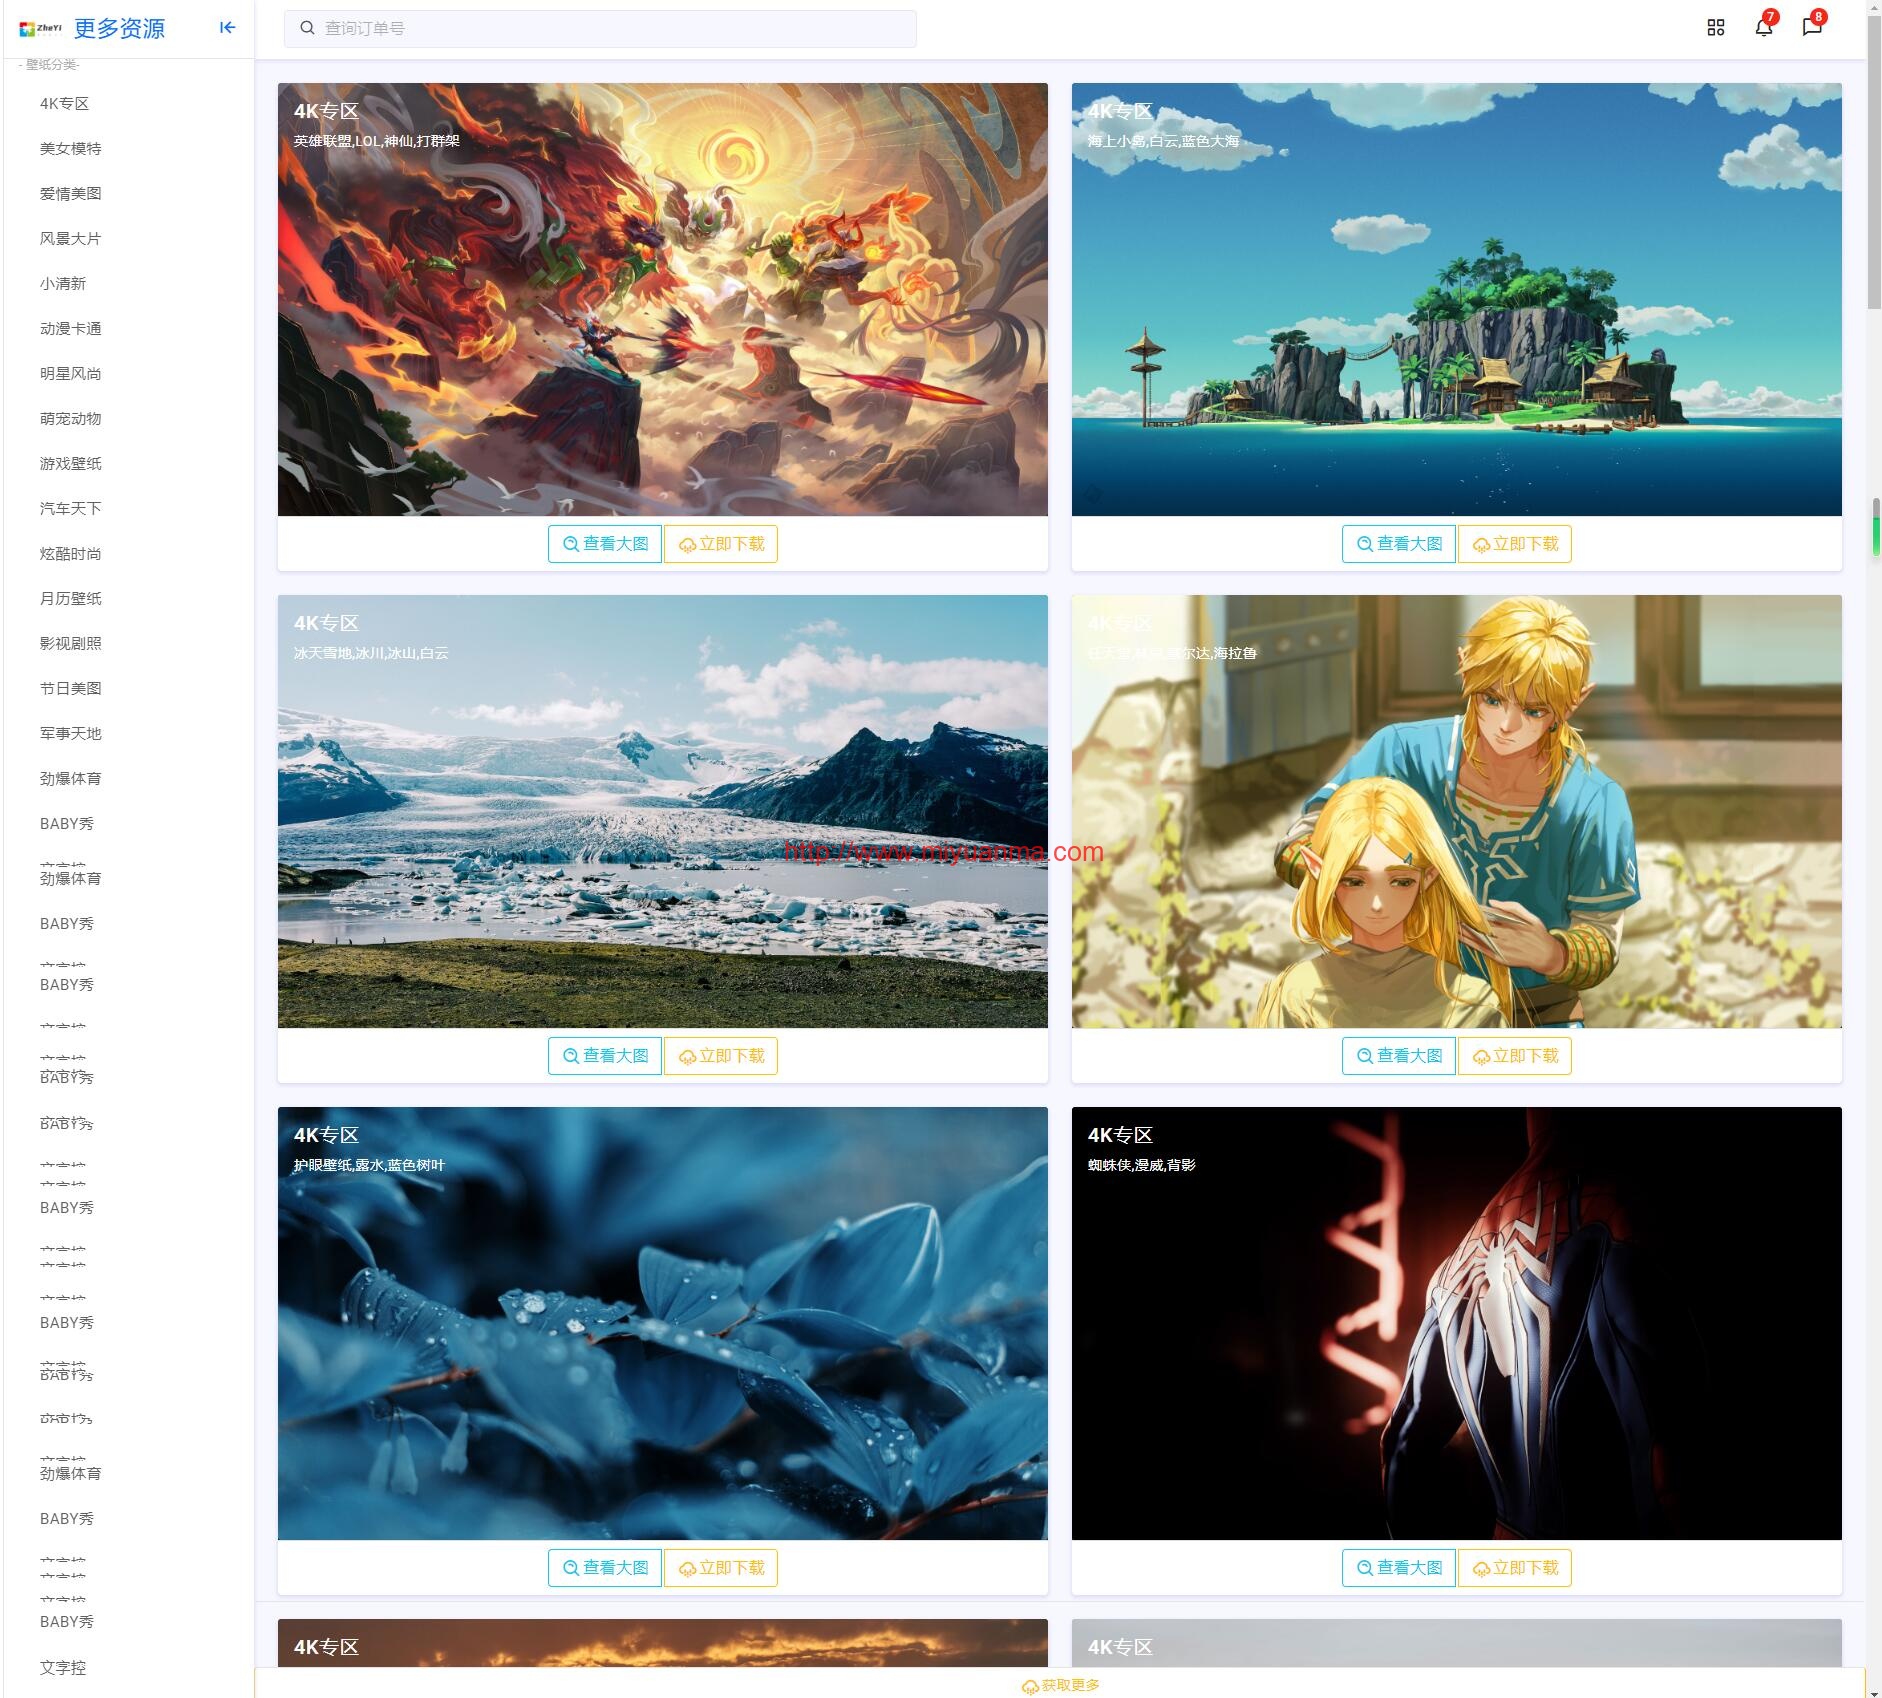Click tags text 蜘蛛侠,漫威,背影

coord(1141,1165)
